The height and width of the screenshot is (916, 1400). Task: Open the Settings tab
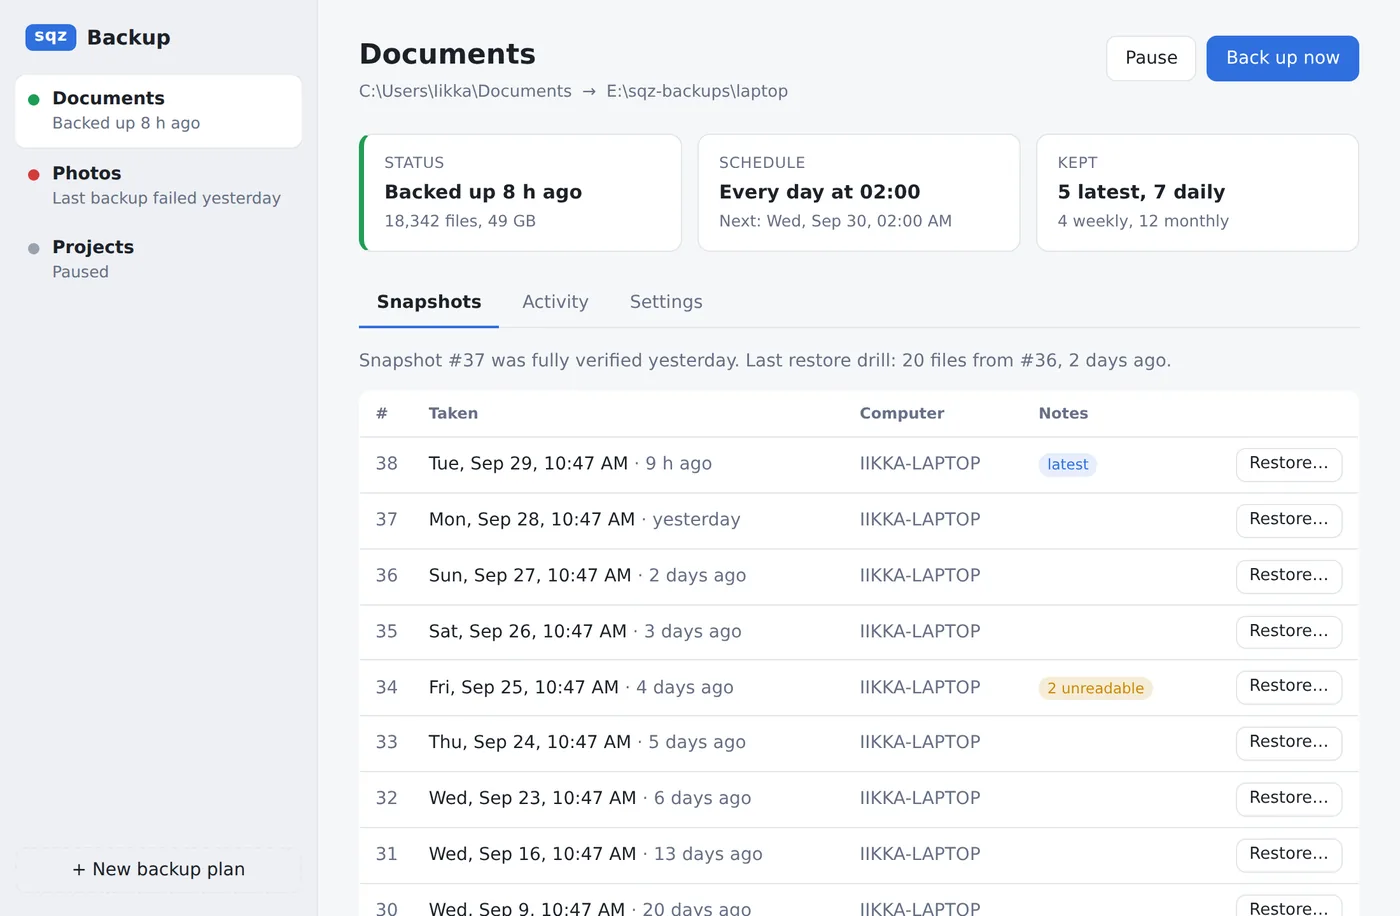[x=666, y=302]
